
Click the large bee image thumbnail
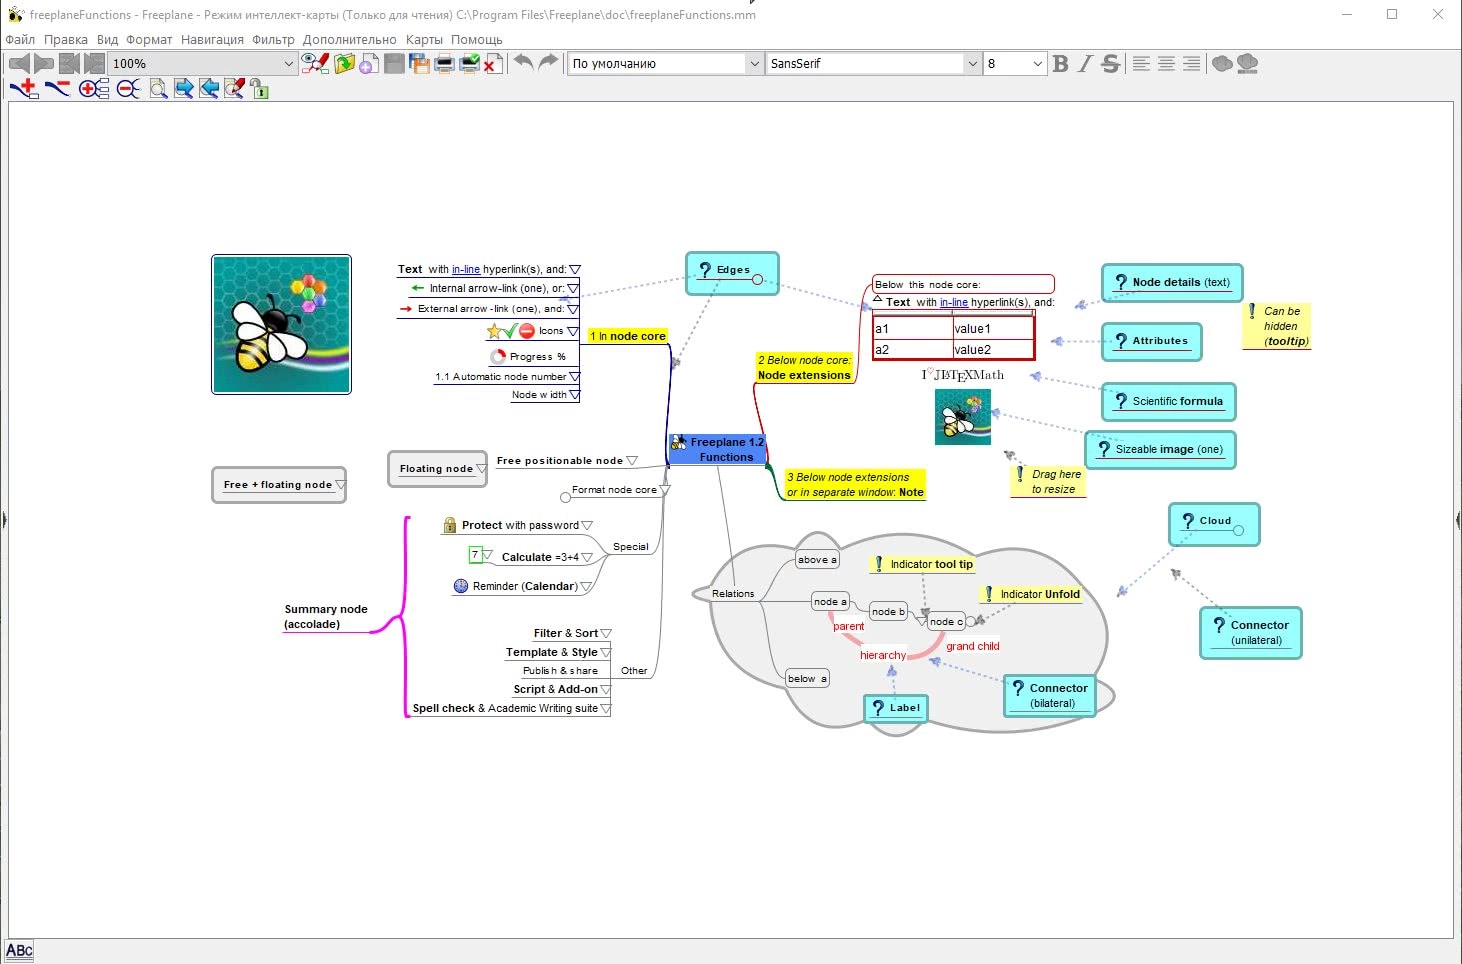281,324
